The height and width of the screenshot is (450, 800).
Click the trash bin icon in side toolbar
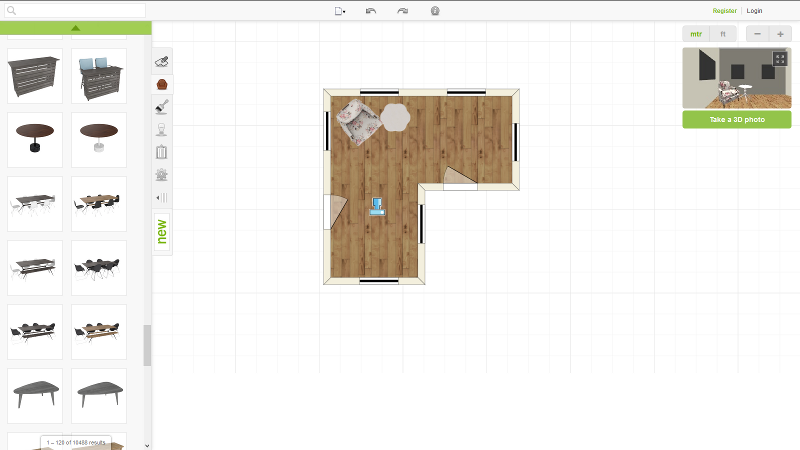click(161, 152)
